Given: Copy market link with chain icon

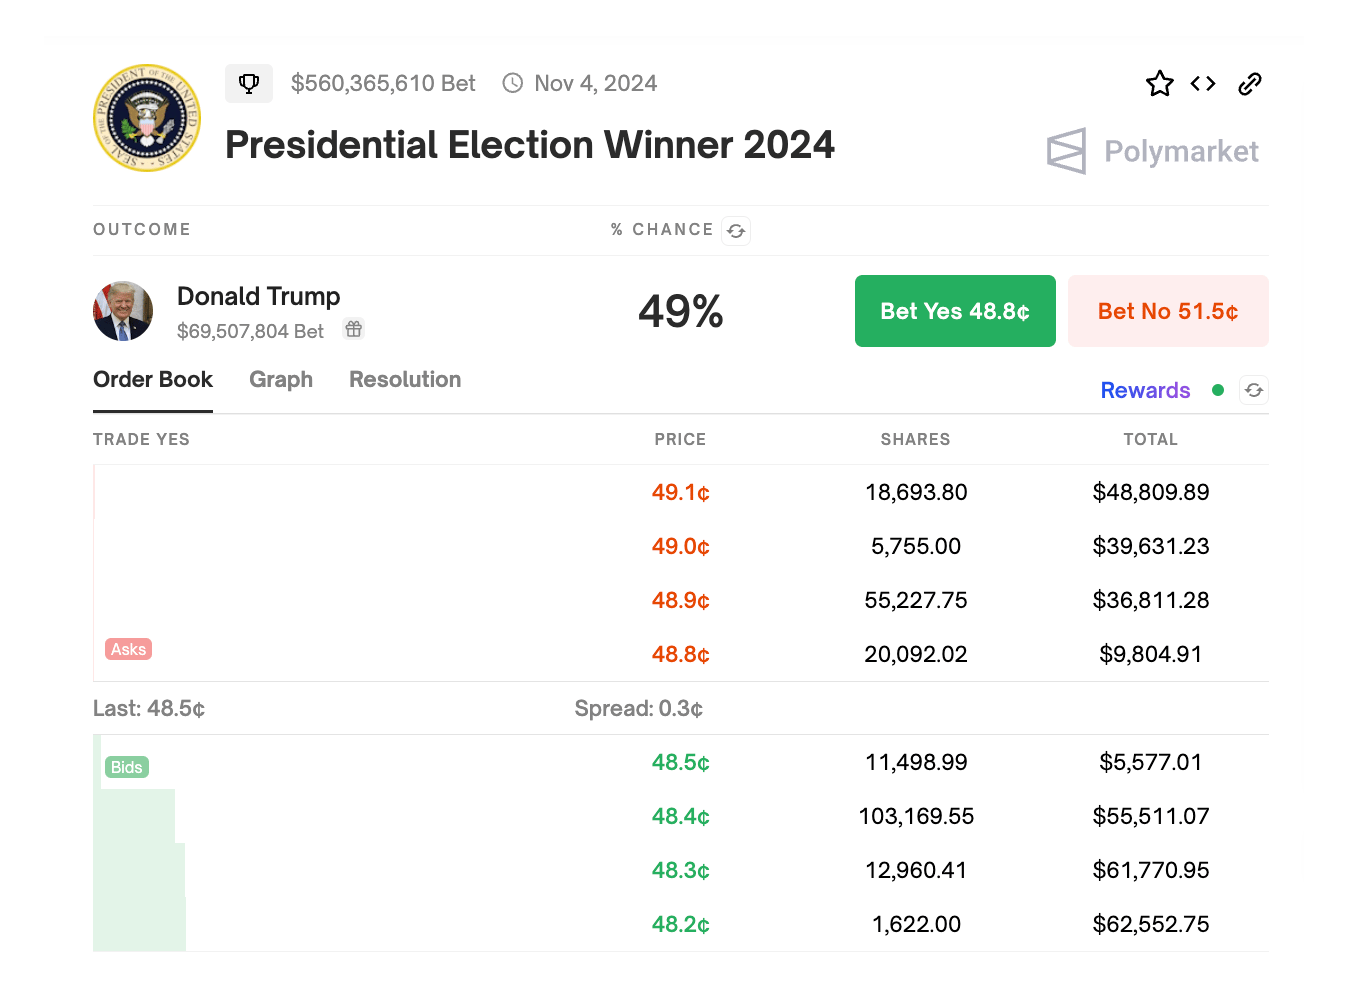Looking at the screenshot, I should (x=1250, y=83).
